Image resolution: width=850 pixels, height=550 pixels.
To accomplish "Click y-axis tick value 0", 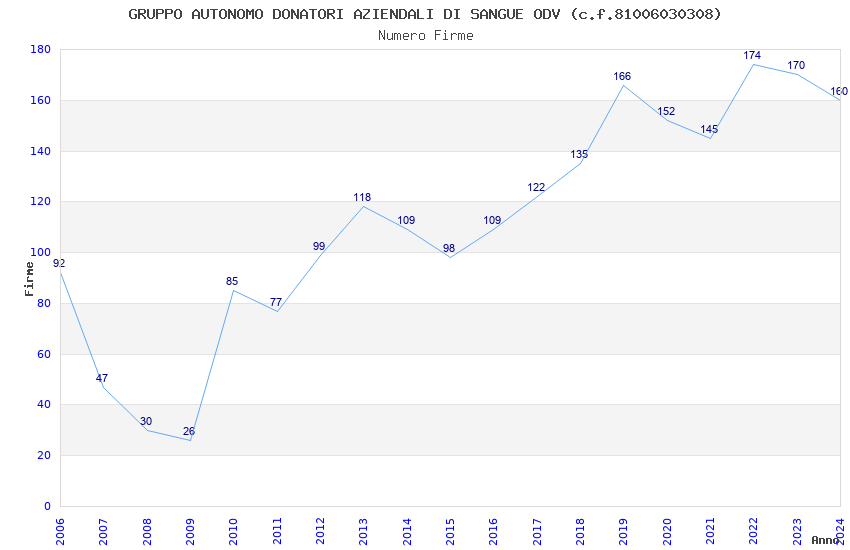I will (48, 506).
